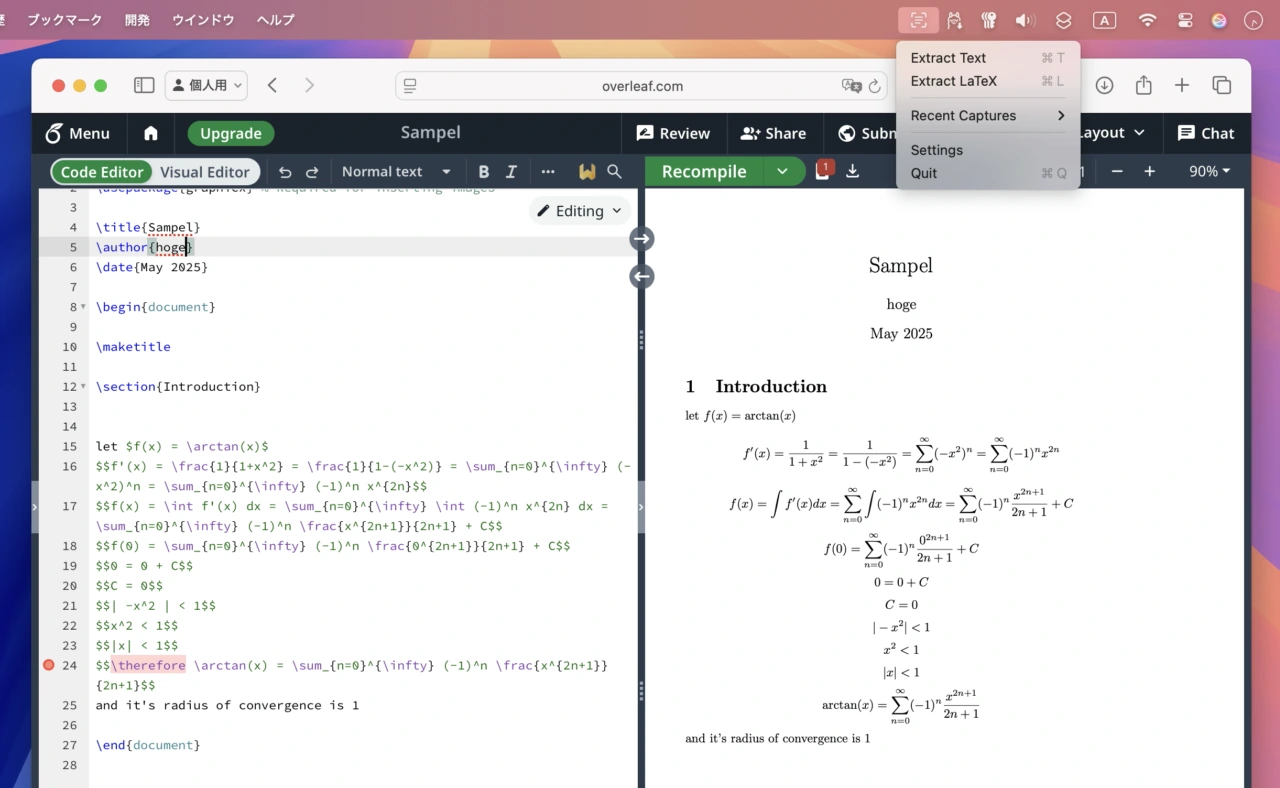Go to Overleaf home via house icon
The height and width of the screenshot is (788, 1280).
151,133
